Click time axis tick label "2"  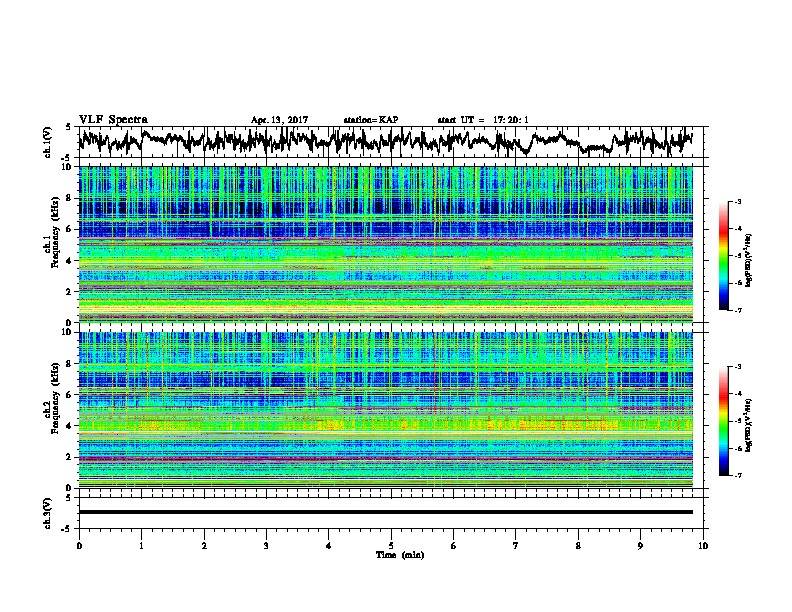pyautogui.click(x=204, y=546)
